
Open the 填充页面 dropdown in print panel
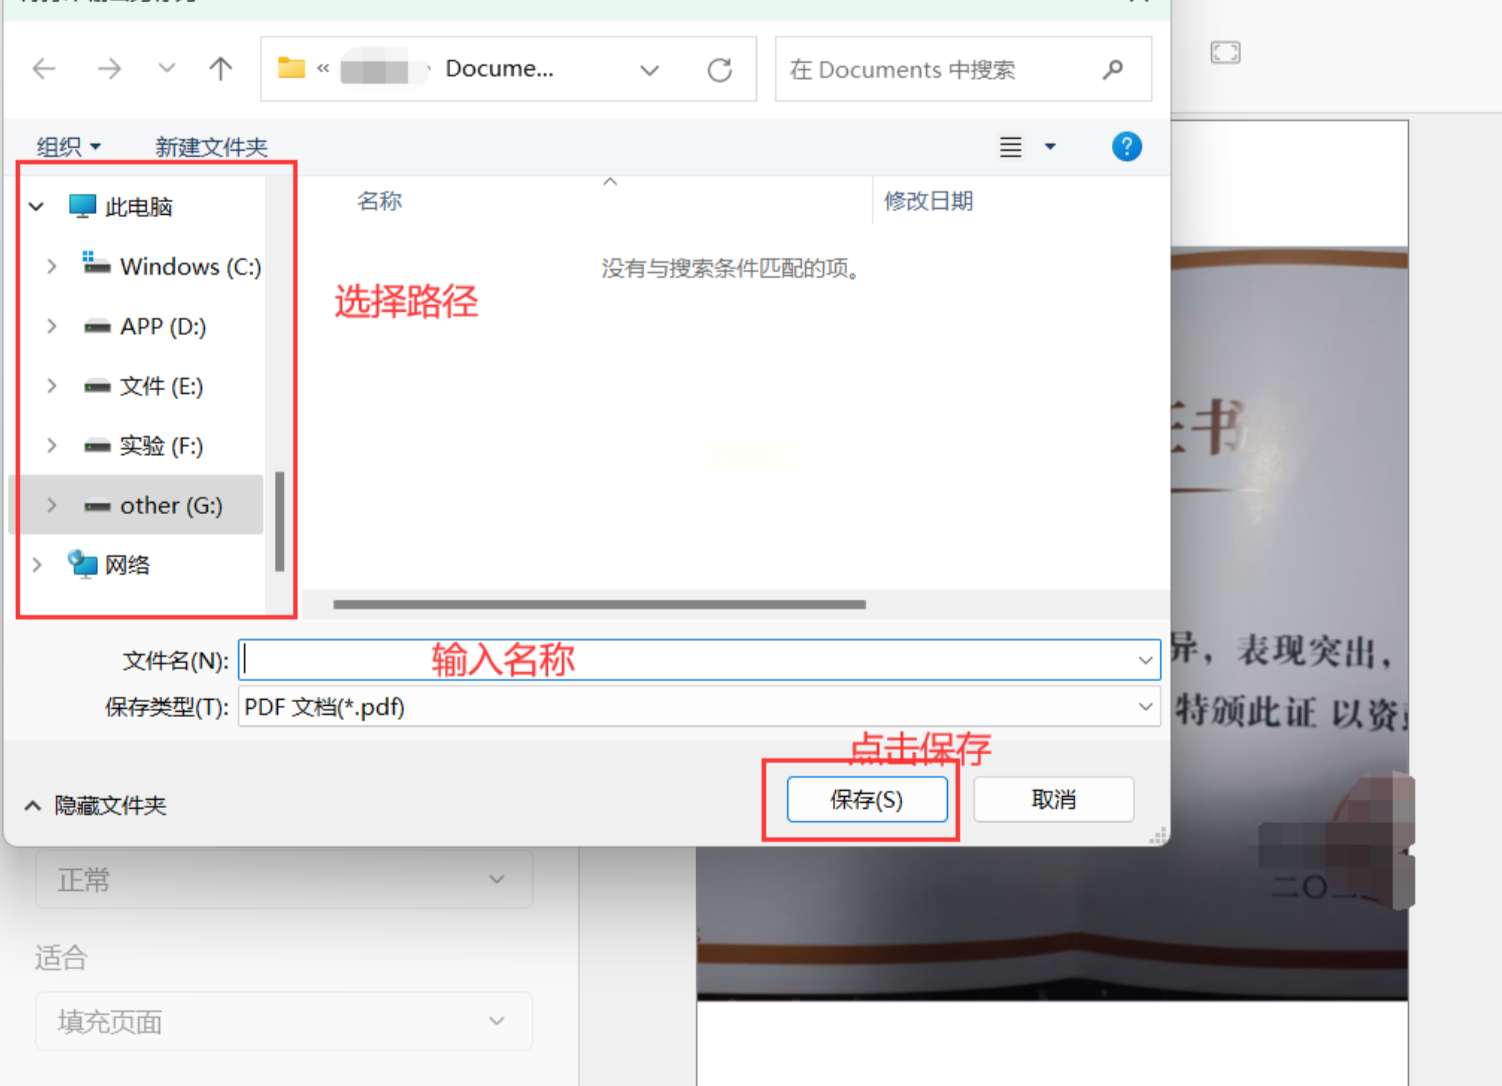(x=284, y=1021)
